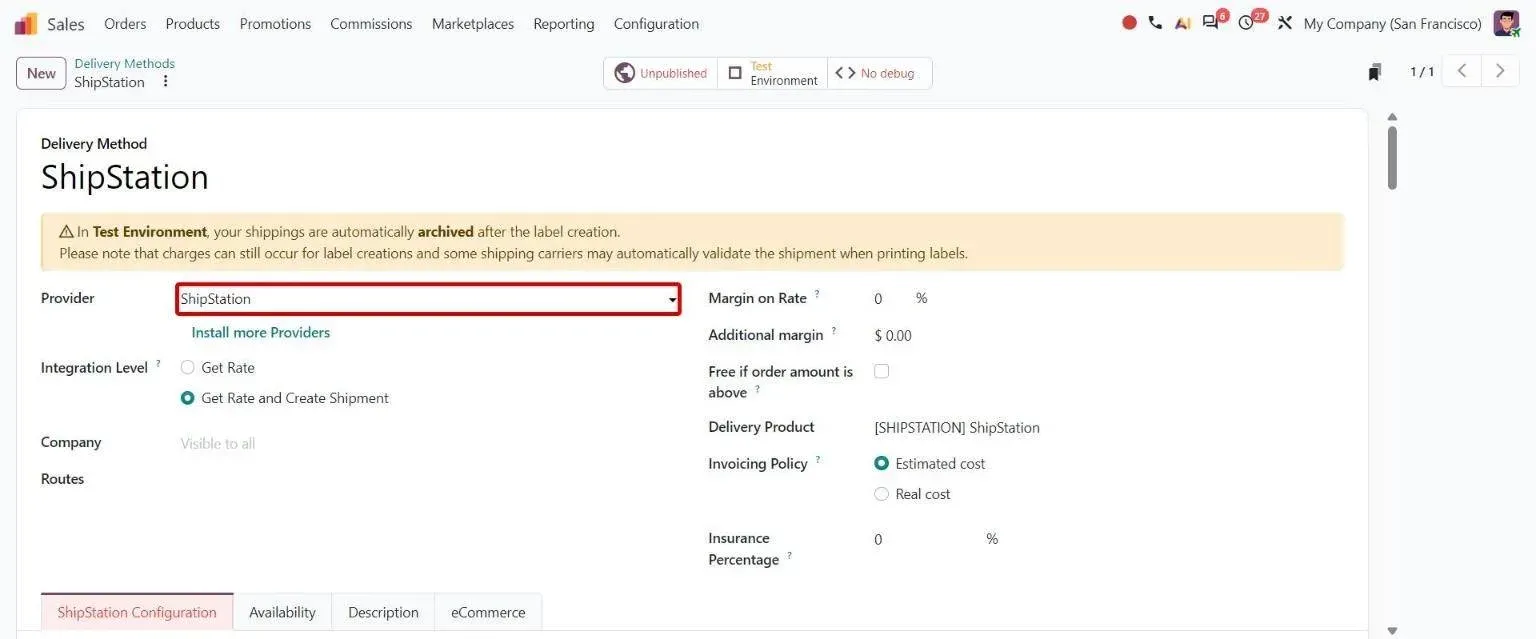Go to the previous record arrow
The height and width of the screenshot is (639, 1536).
click(x=1462, y=71)
